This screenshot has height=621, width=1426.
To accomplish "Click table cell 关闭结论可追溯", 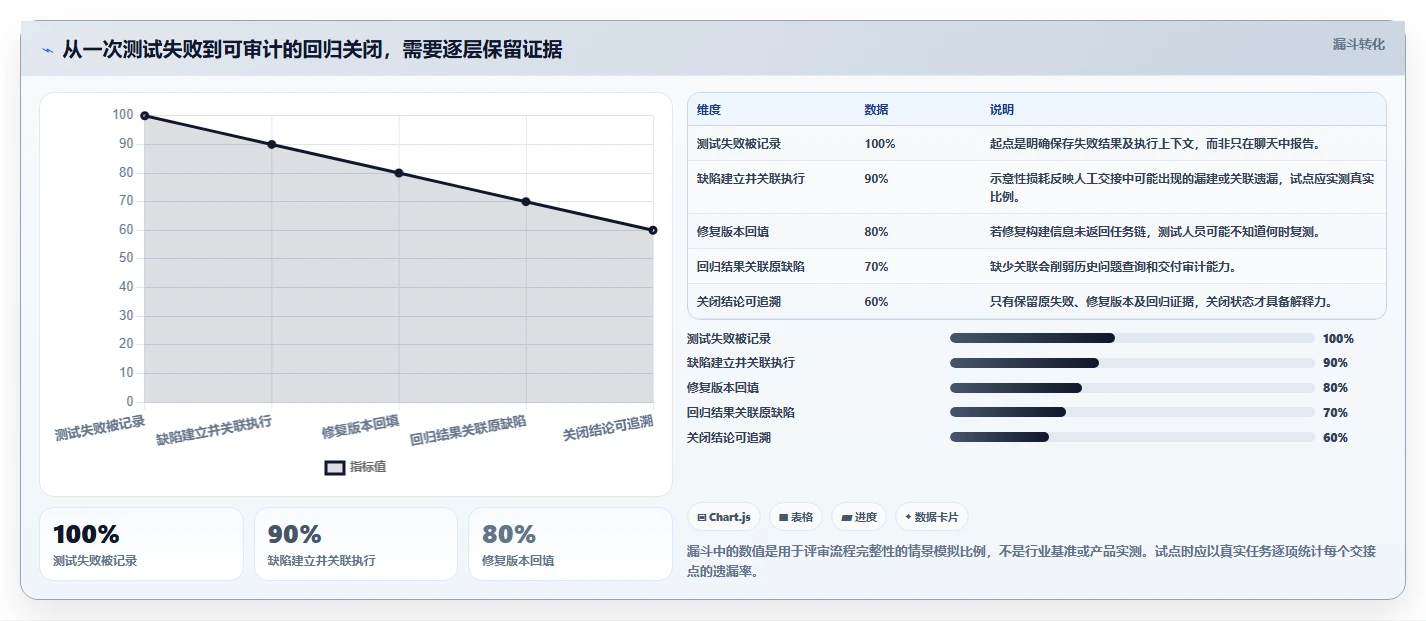I will coord(739,302).
